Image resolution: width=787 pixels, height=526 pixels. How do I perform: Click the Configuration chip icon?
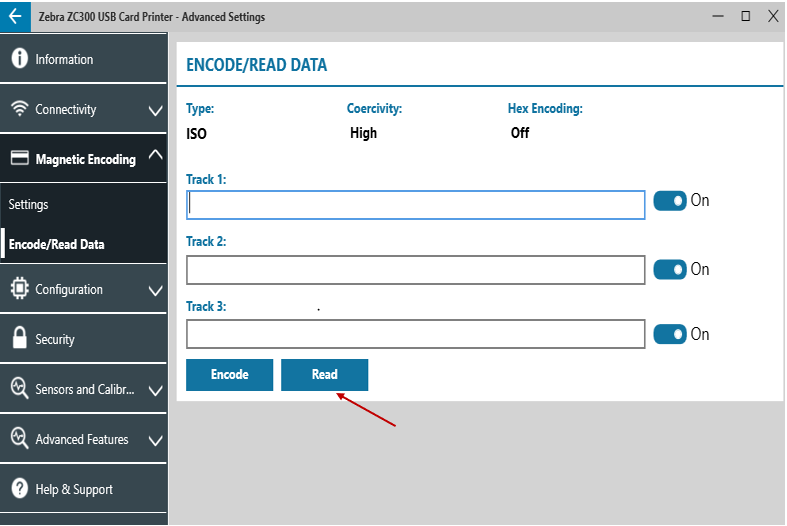pyautogui.click(x=19, y=289)
